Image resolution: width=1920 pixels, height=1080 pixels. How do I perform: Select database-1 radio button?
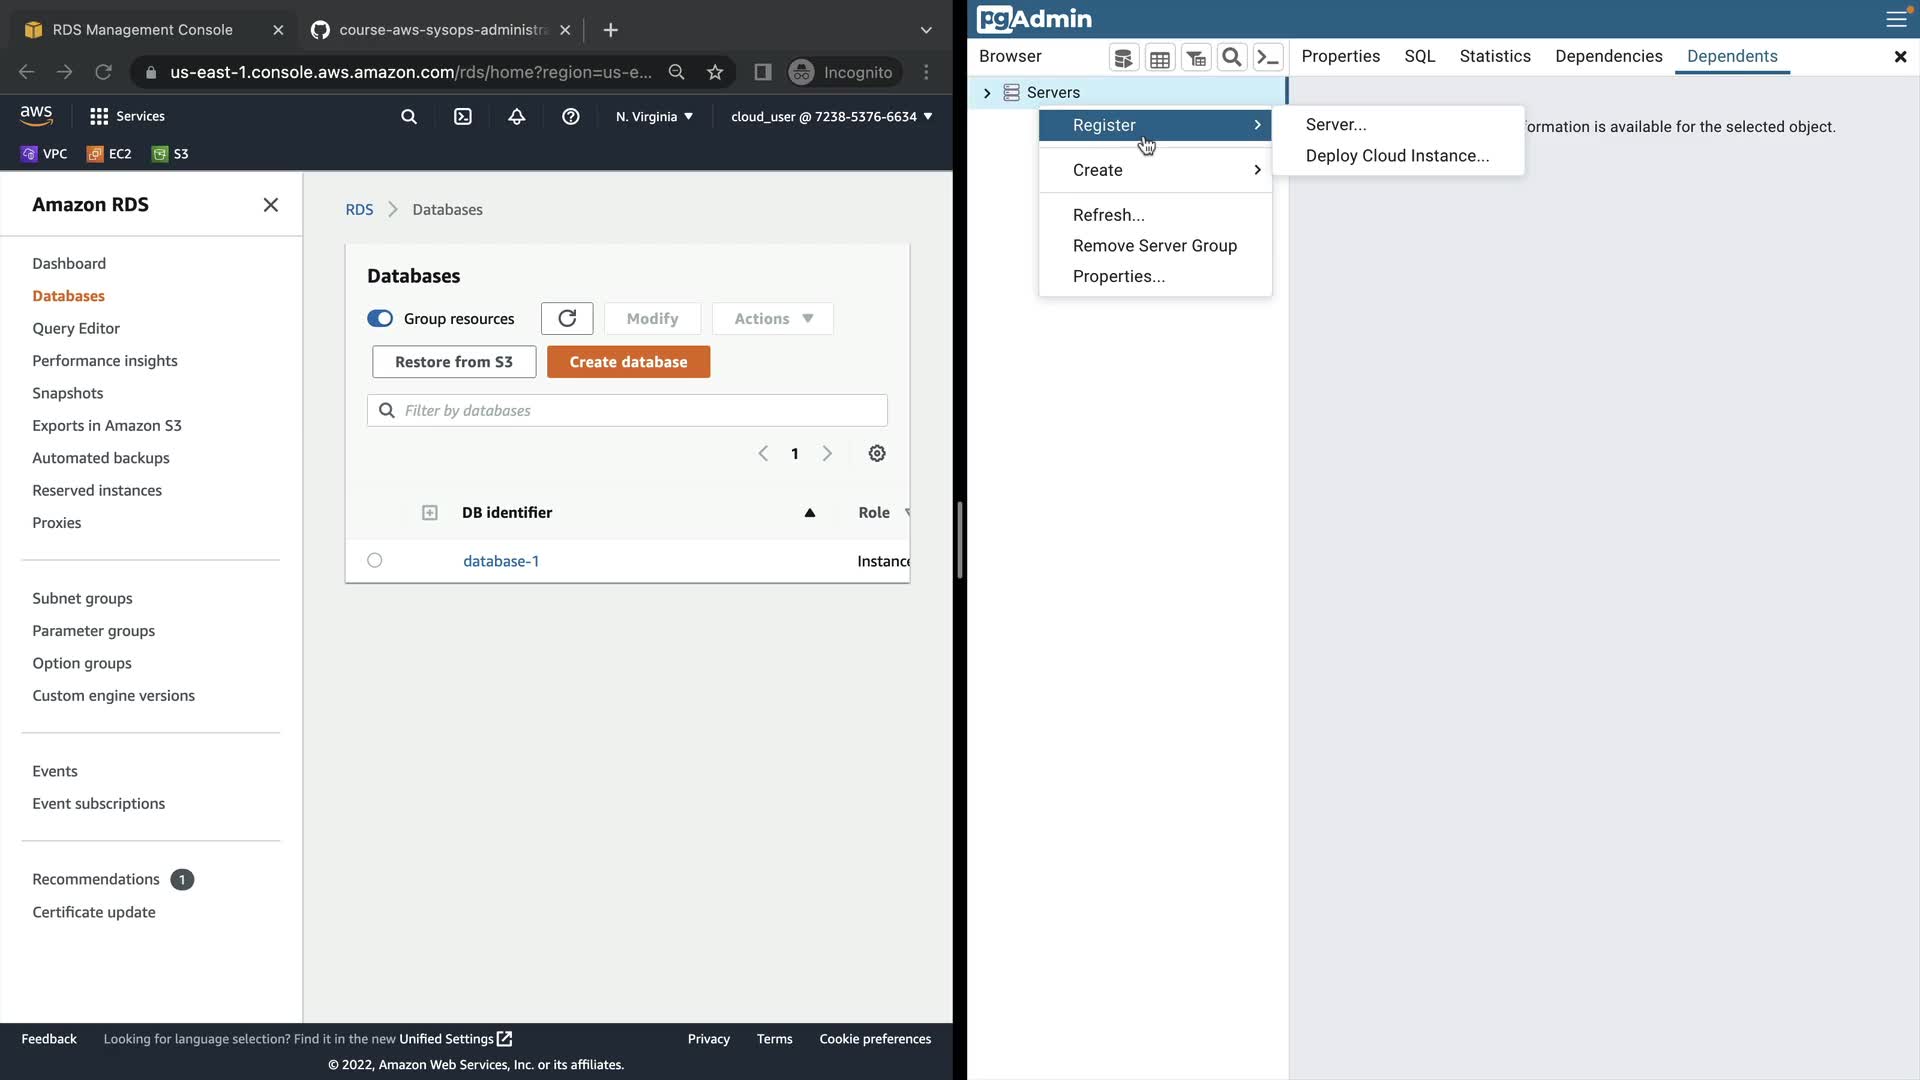[375, 561]
